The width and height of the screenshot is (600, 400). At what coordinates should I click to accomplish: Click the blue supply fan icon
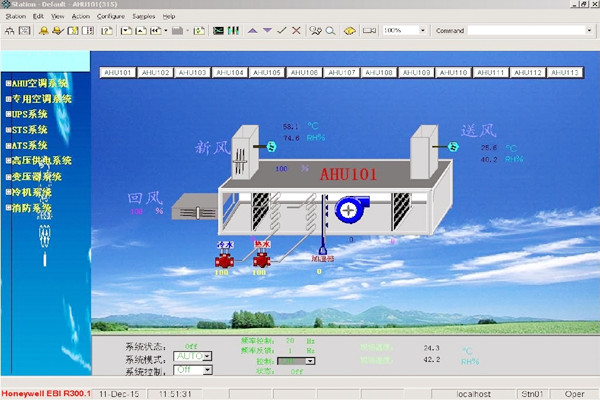(x=350, y=208)
